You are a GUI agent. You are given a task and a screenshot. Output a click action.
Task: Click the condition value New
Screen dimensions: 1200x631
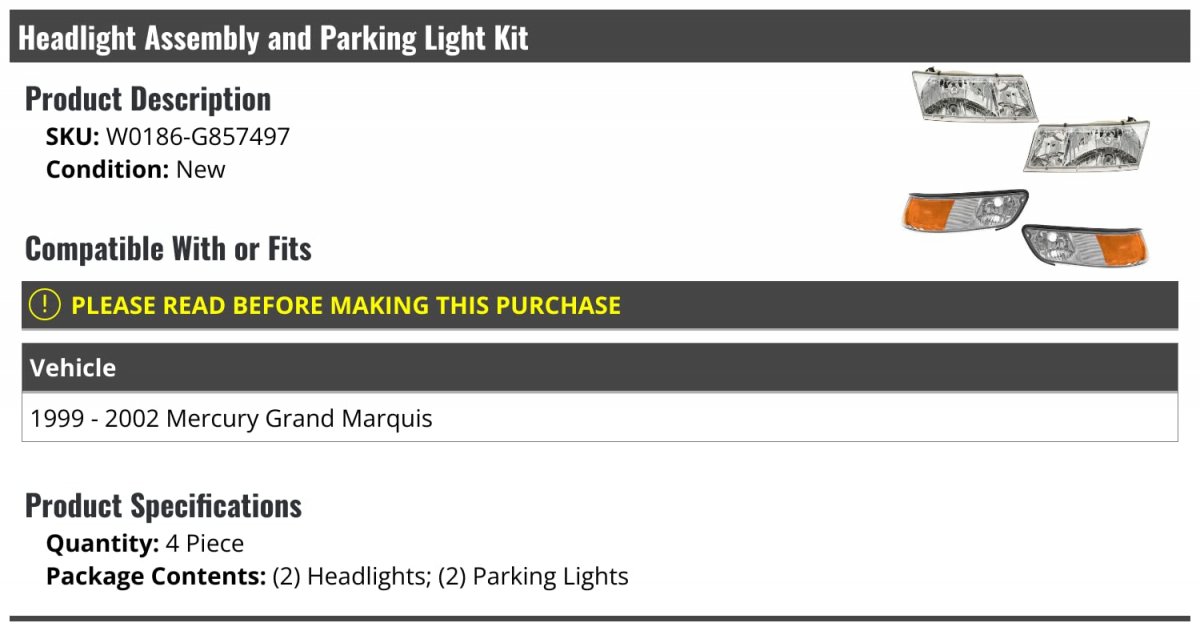(x=201, y=169)
